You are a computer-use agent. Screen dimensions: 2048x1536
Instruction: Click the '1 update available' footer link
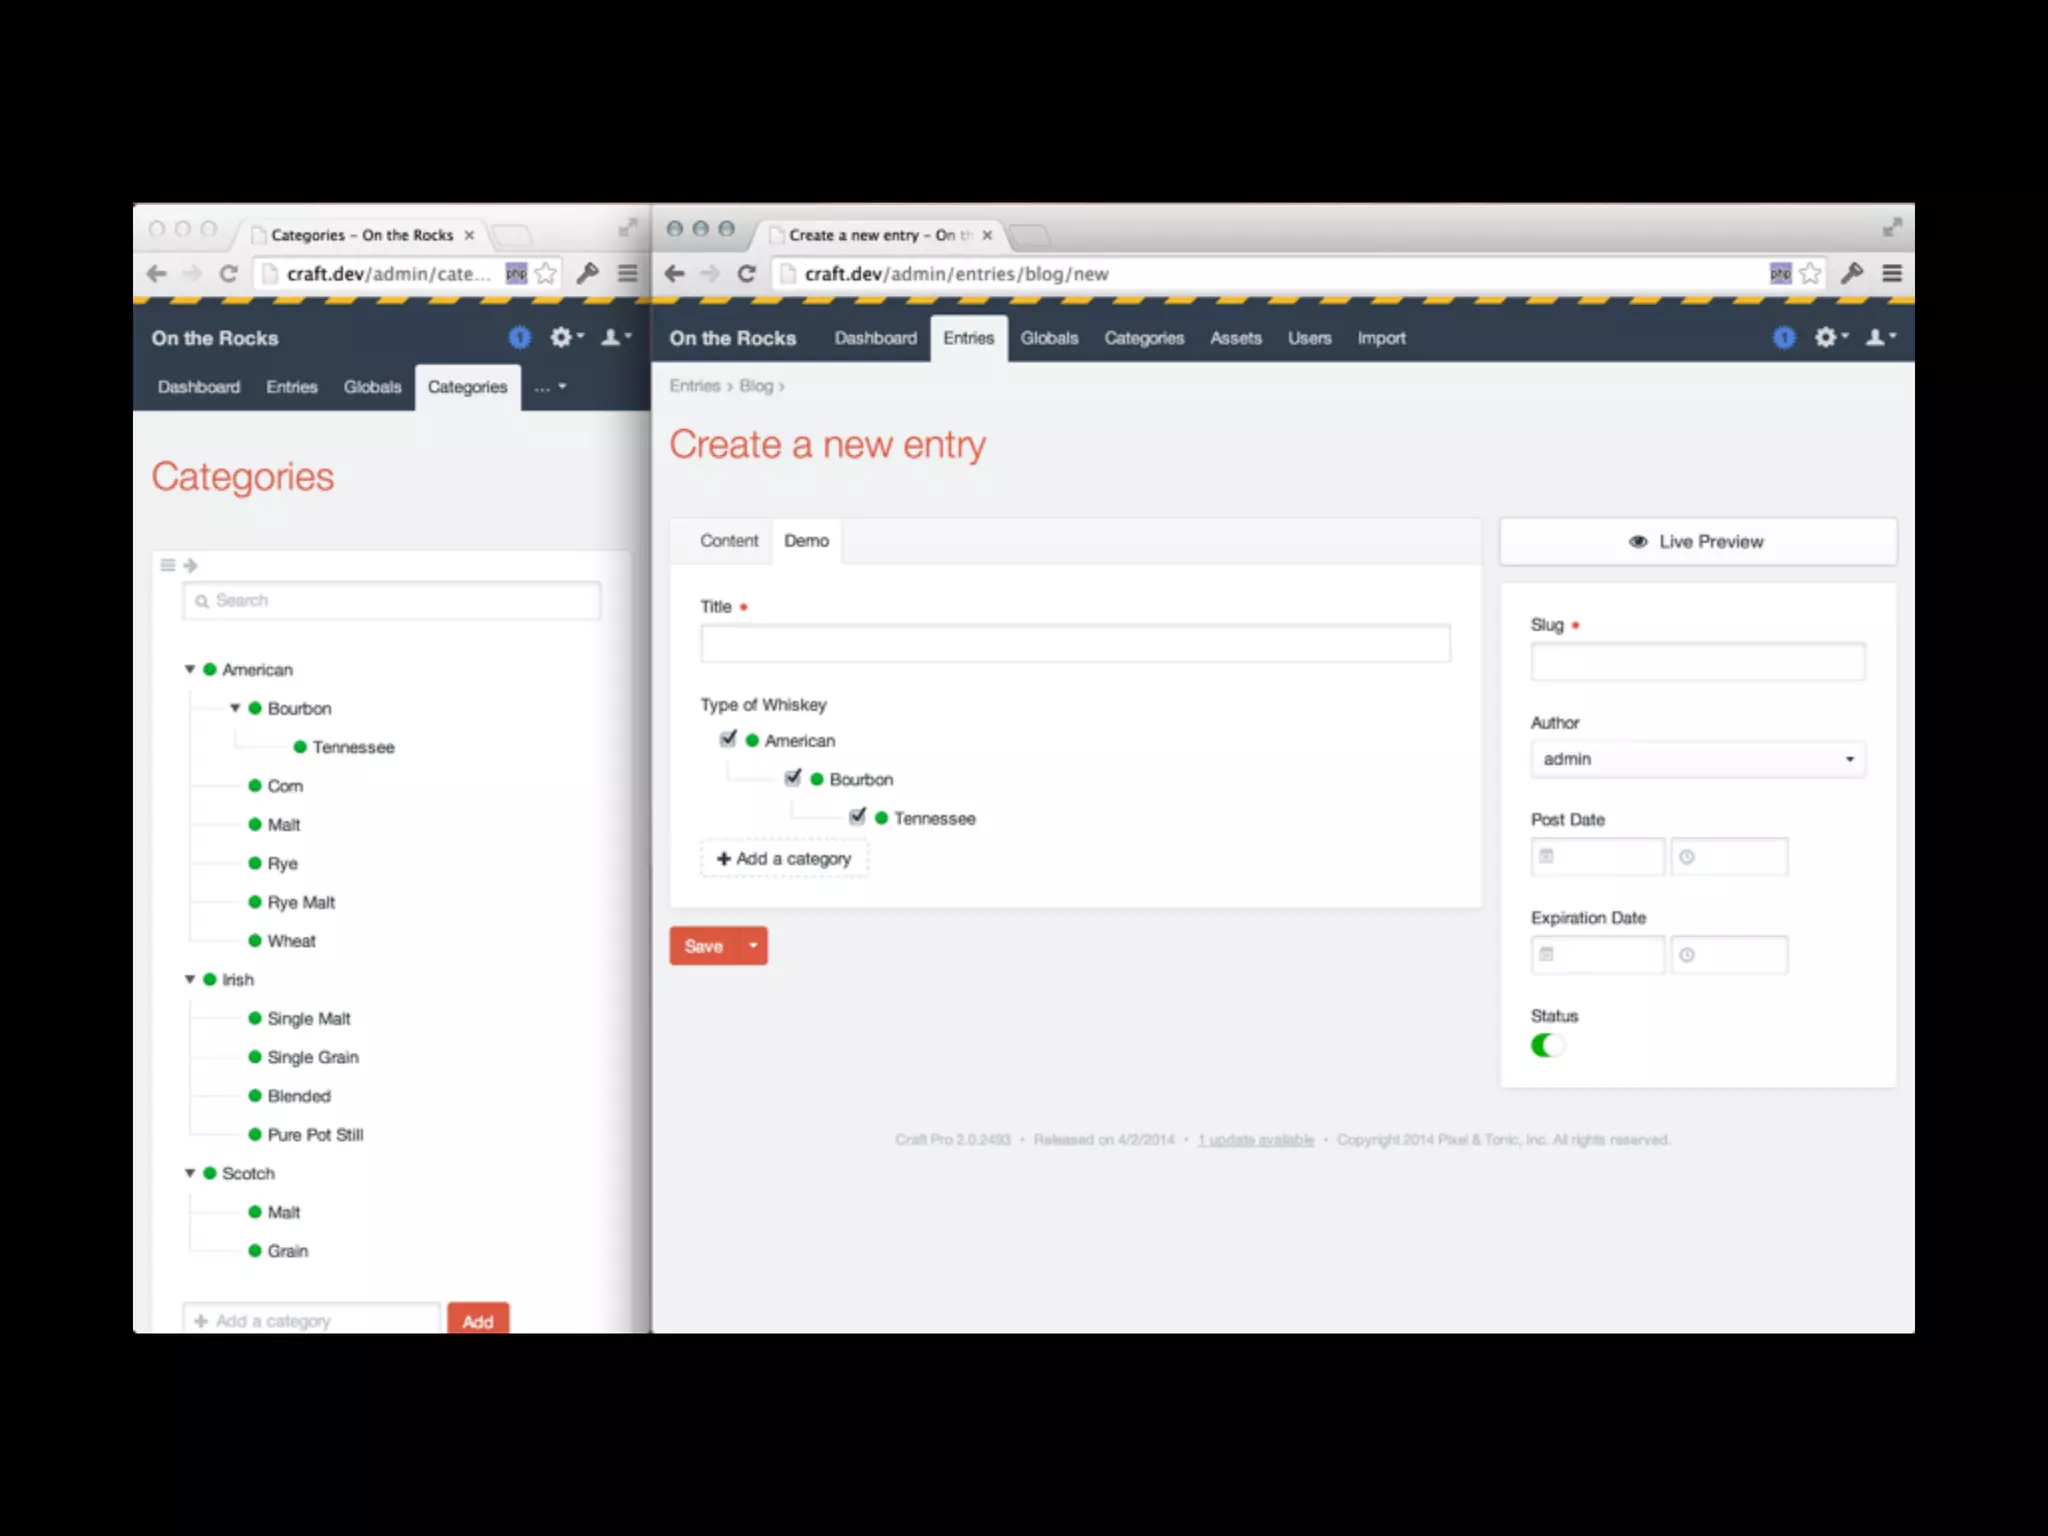(1256, 1140)
